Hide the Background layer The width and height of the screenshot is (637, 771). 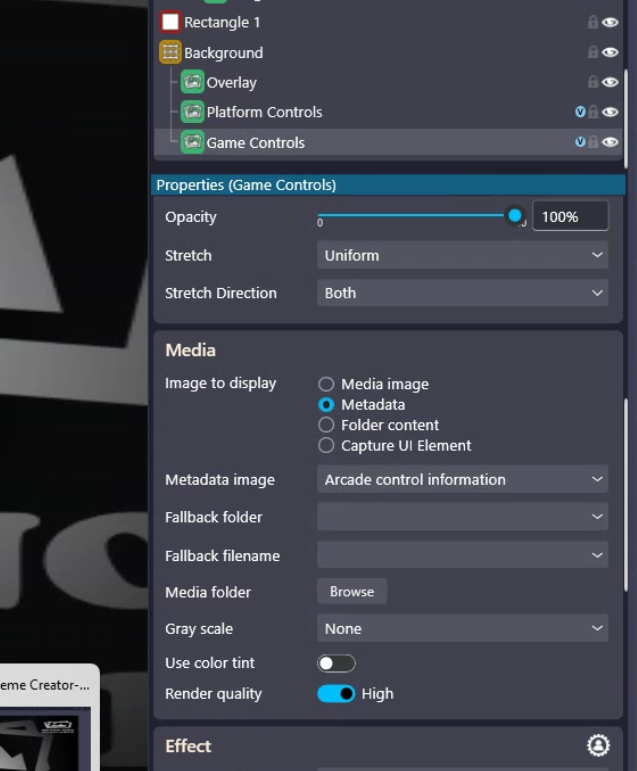(x=610, y=52)
